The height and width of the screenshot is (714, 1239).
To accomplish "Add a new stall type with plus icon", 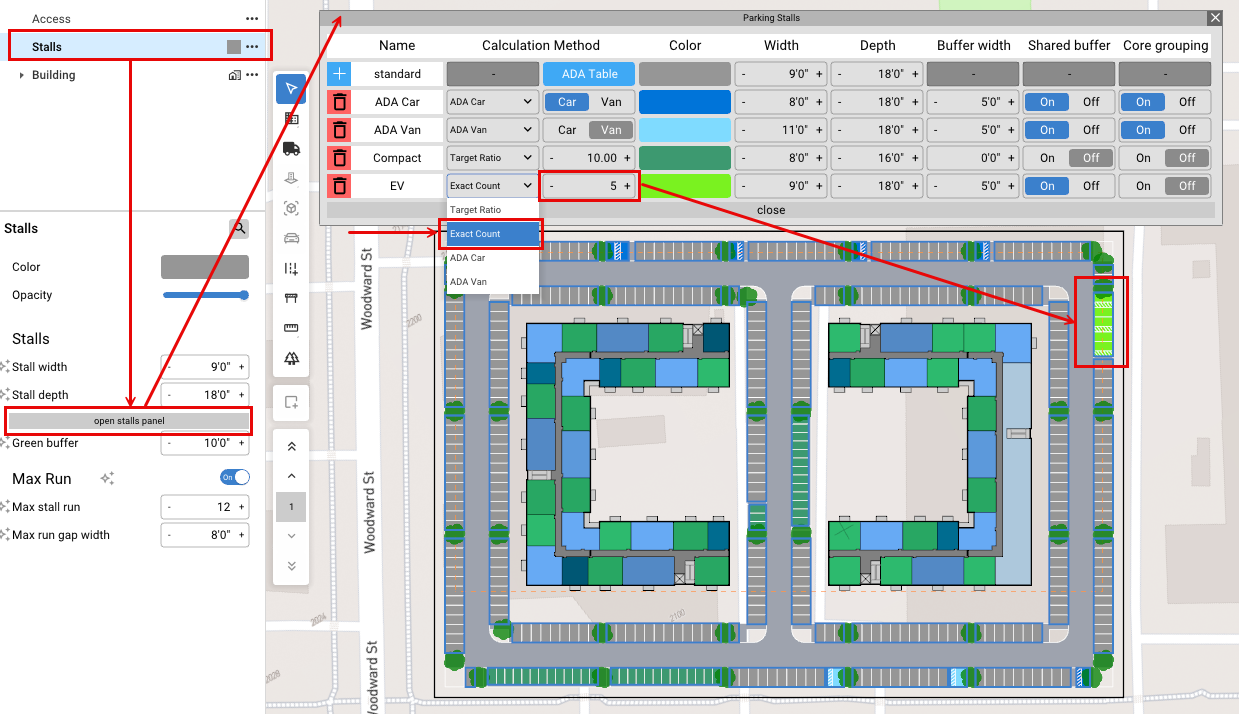I will [340, 74].
